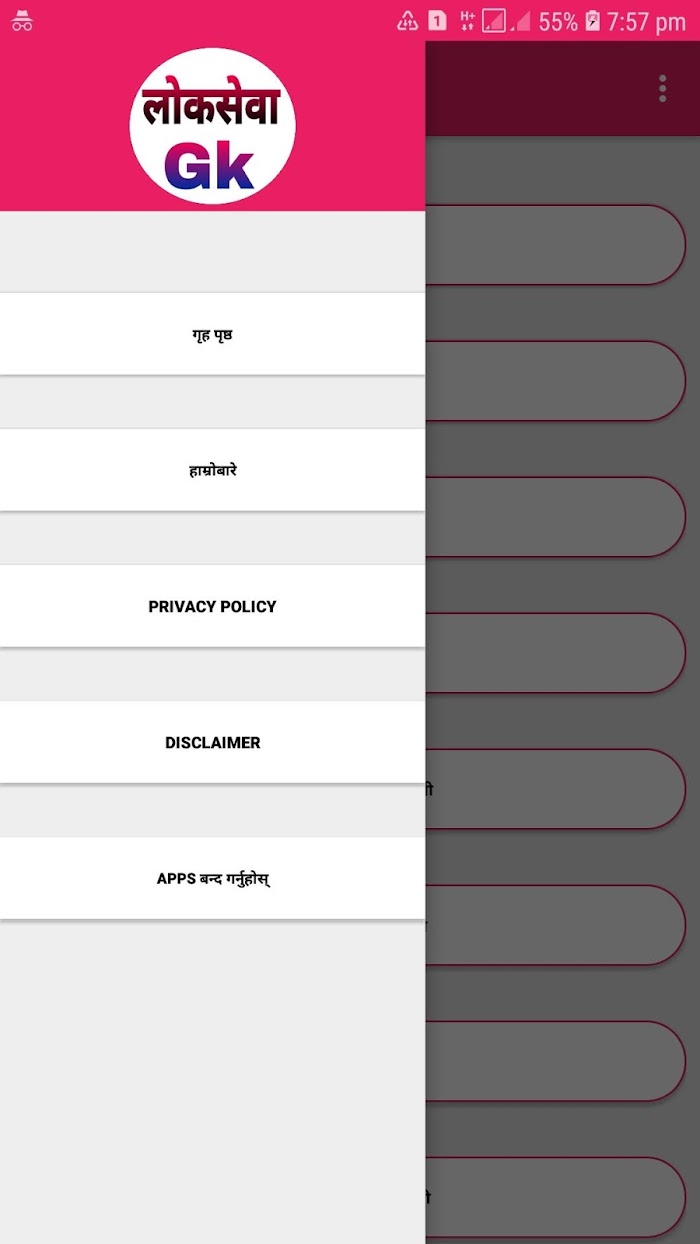This screenshot has height=1244, width=700.
Task: Open the three-dot overflow menu
Action: 662,88
